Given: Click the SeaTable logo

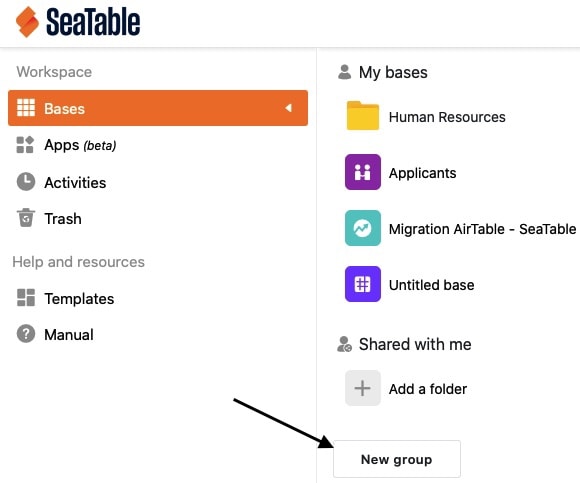Looking at the screenshot, I should point(78,22).
